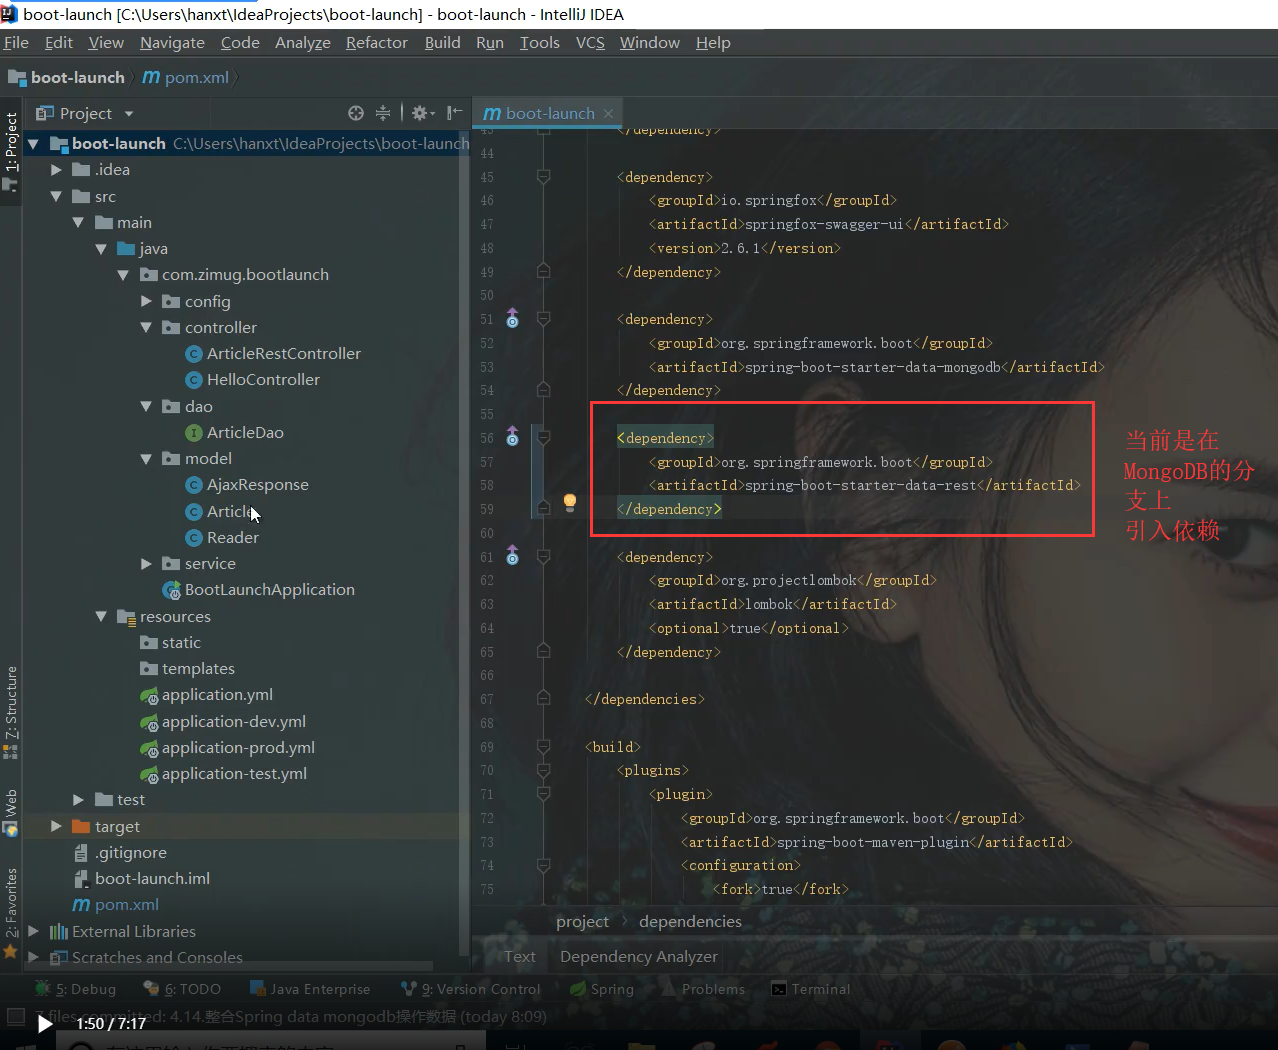Expand Scratches and Consoles node
Image resolution: width=1278 pixels, height=1050 pixels.
(x=33, y=957)
